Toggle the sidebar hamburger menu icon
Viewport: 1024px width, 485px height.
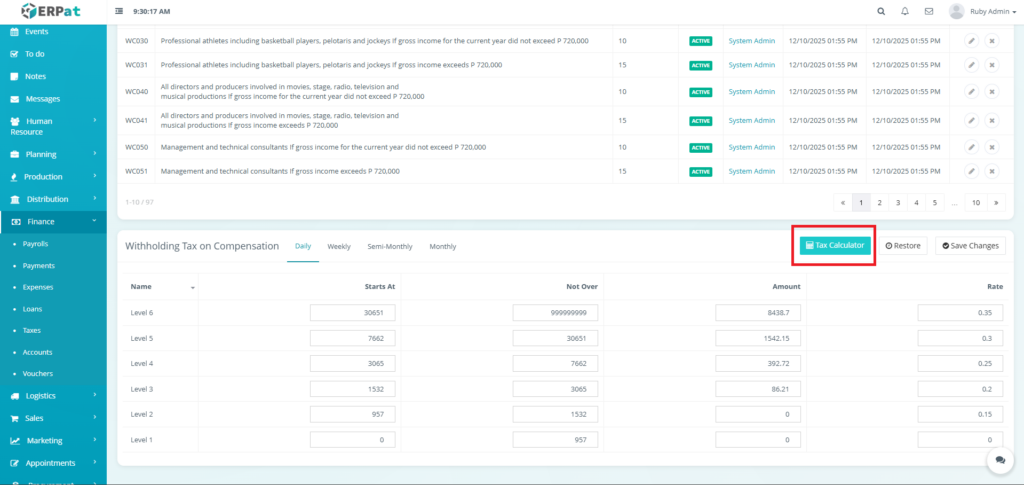pos(120,11)
